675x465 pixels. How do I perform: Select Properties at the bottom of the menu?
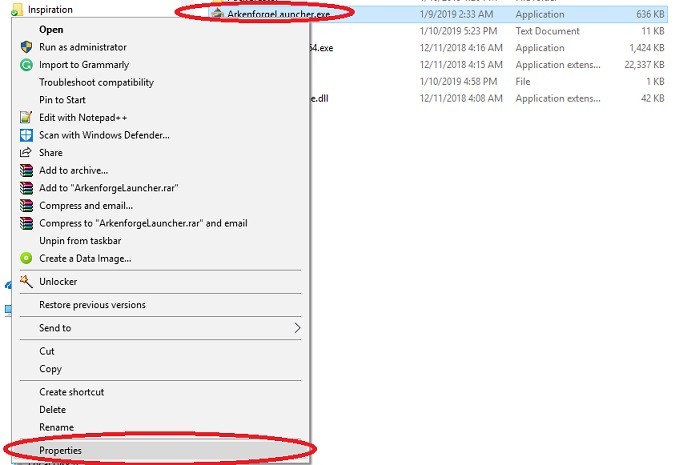60,451
